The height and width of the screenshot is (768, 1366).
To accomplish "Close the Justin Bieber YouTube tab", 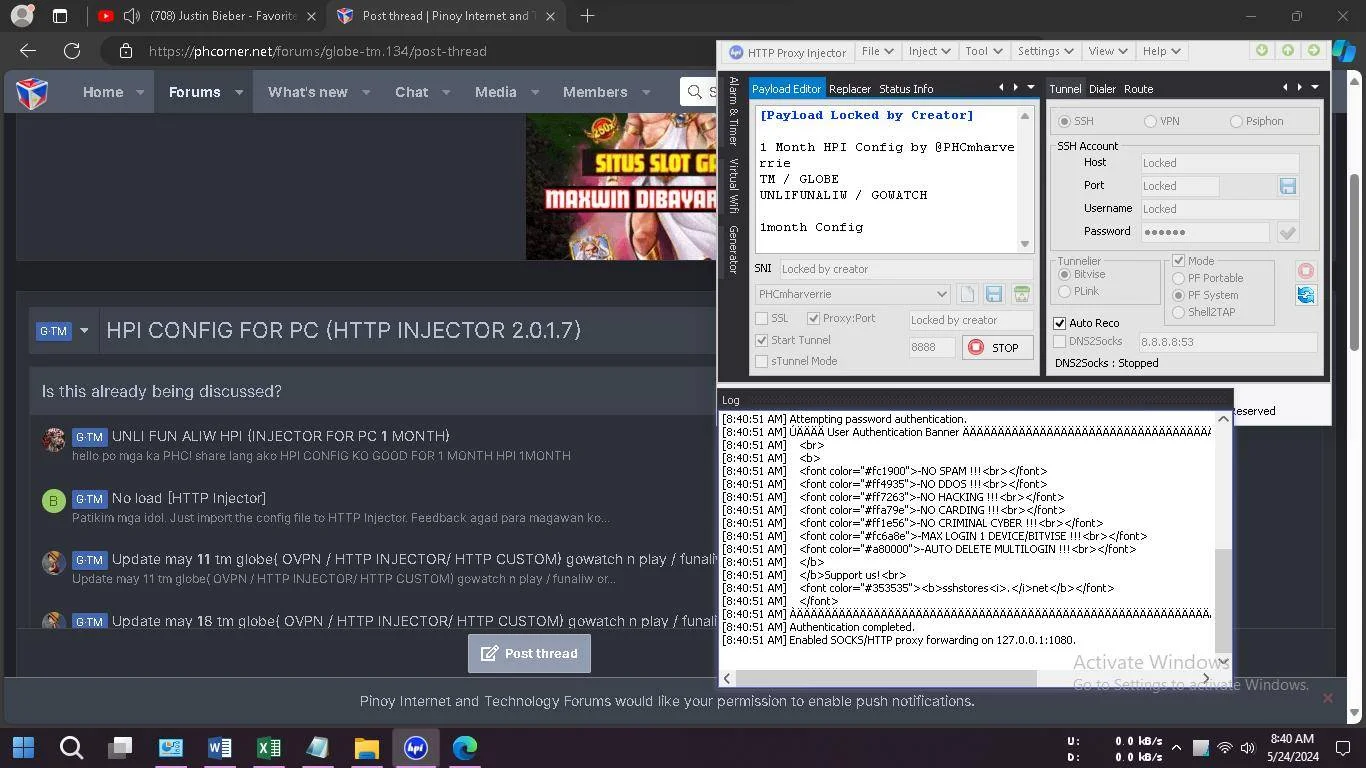I will (x=311, y=16).
